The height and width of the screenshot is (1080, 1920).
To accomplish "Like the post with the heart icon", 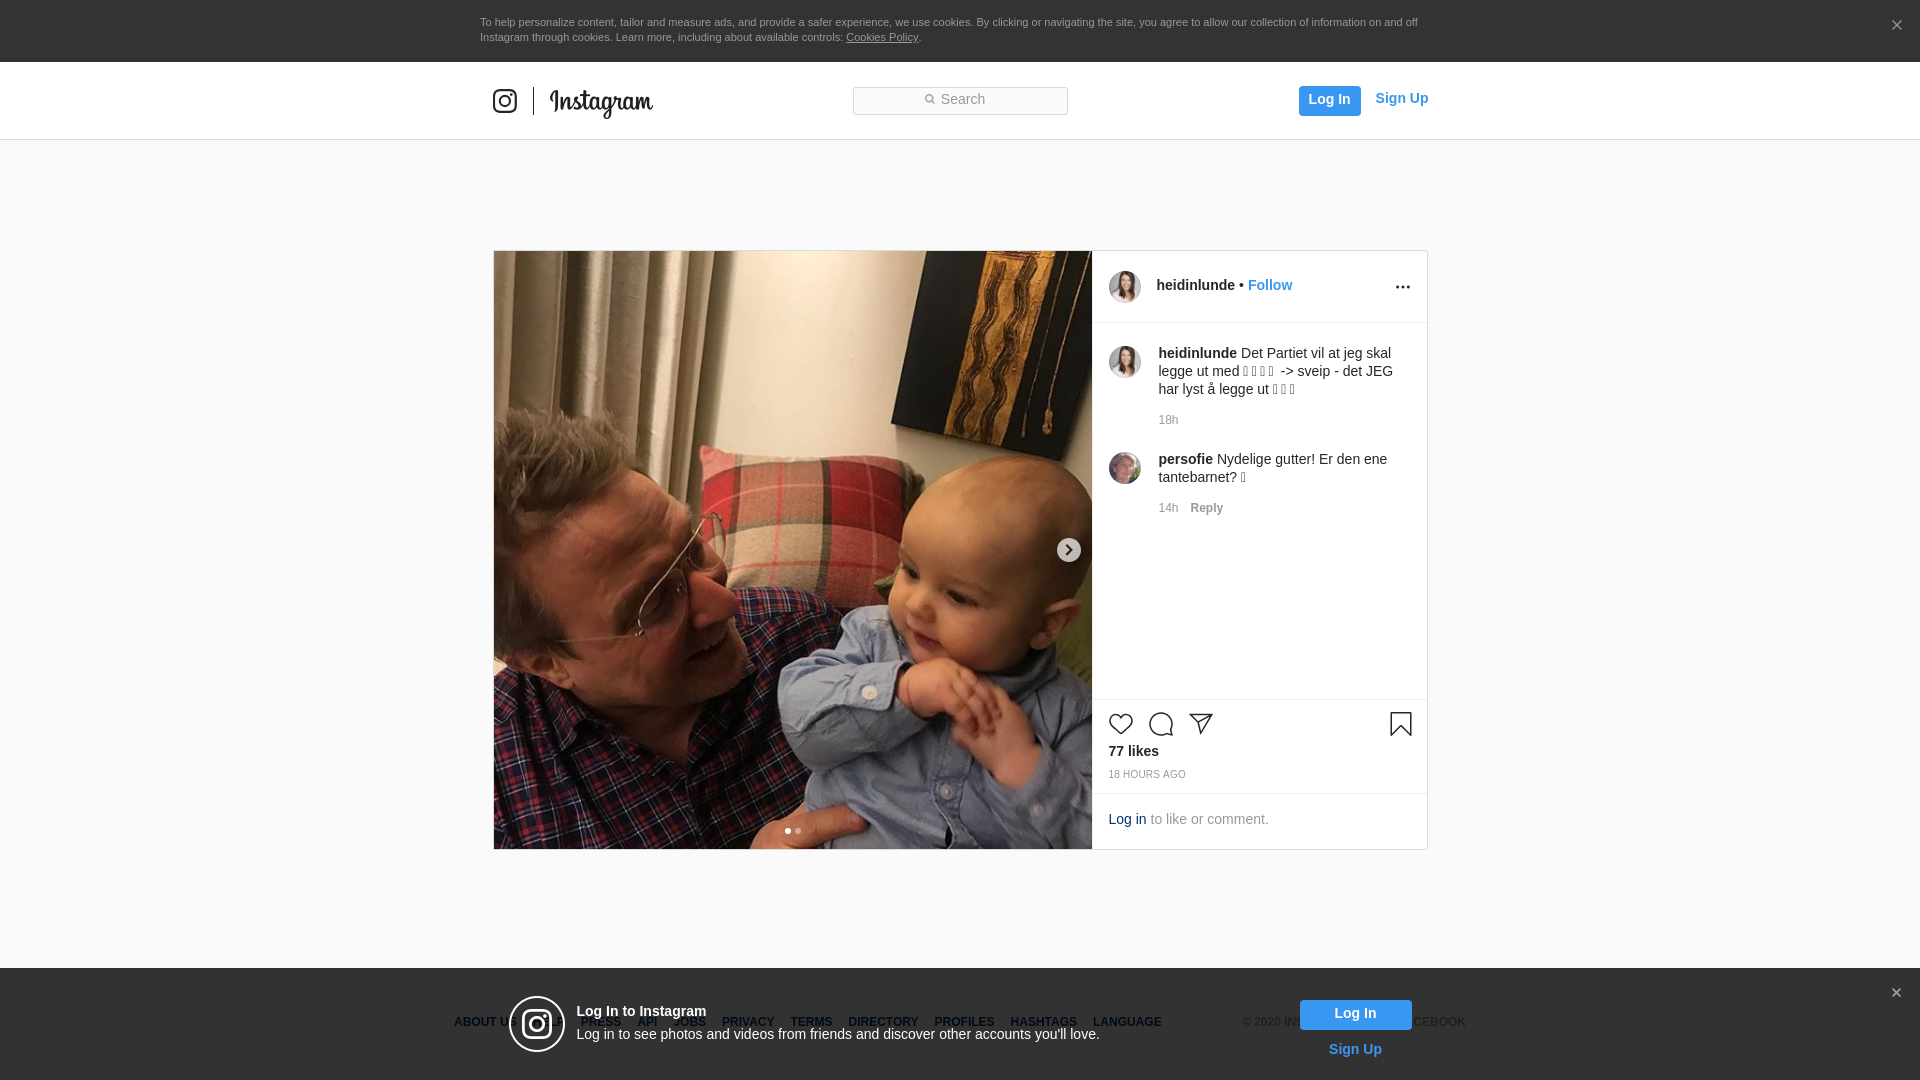I will (x=1121, y=724).
